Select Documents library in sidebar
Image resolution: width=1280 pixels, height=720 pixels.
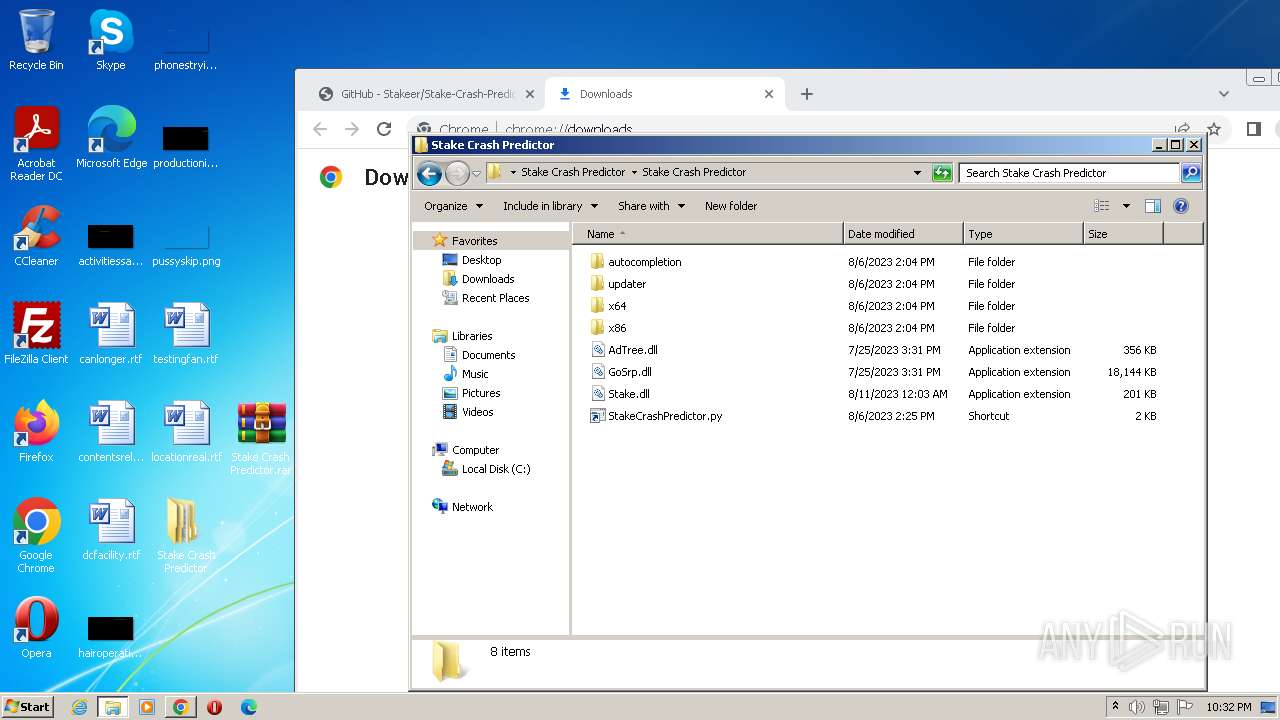pos(488,355)
